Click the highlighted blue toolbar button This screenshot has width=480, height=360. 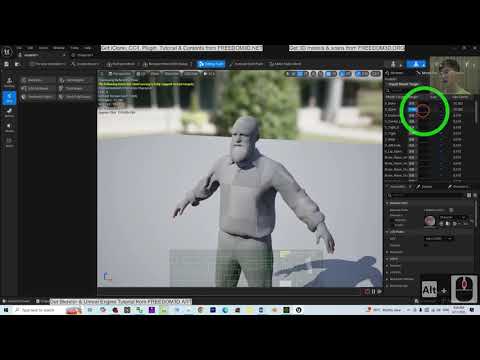211,64
